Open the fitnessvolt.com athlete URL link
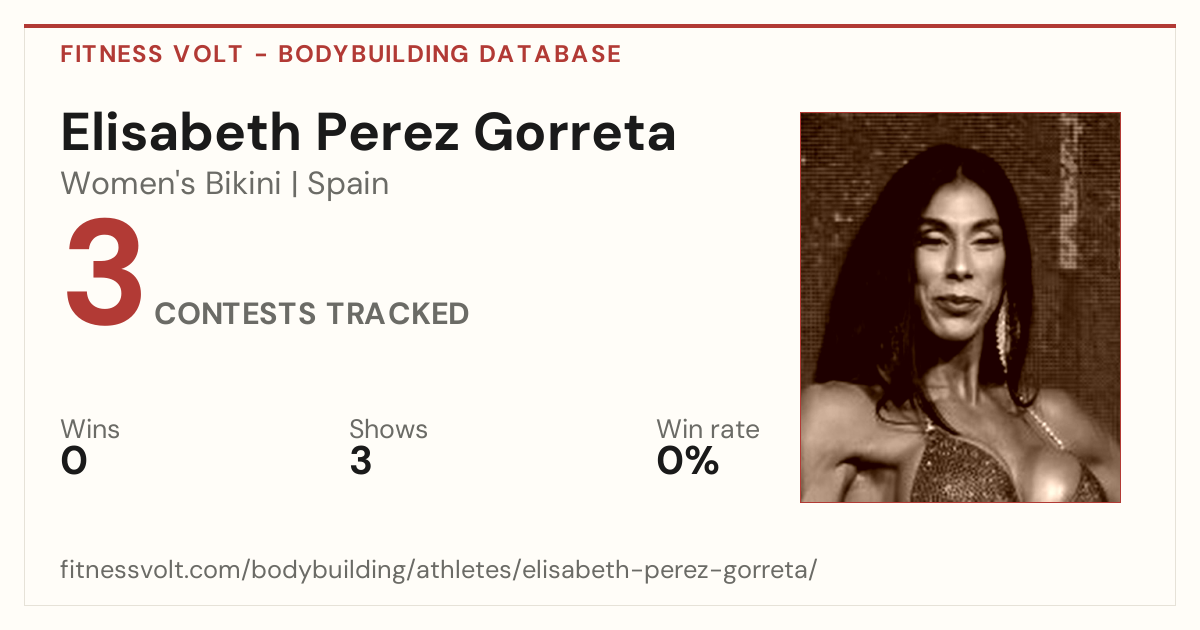 coord(439,571)
